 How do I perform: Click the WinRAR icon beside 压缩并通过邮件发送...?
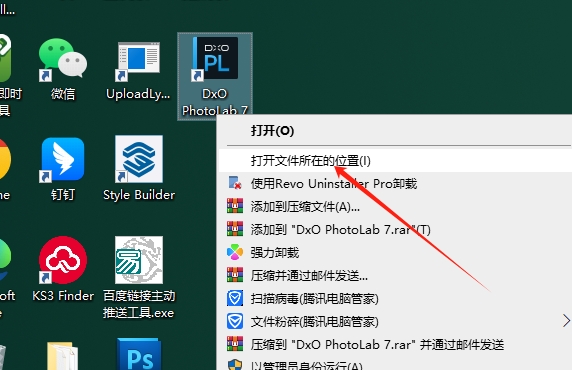coord(235,275)
